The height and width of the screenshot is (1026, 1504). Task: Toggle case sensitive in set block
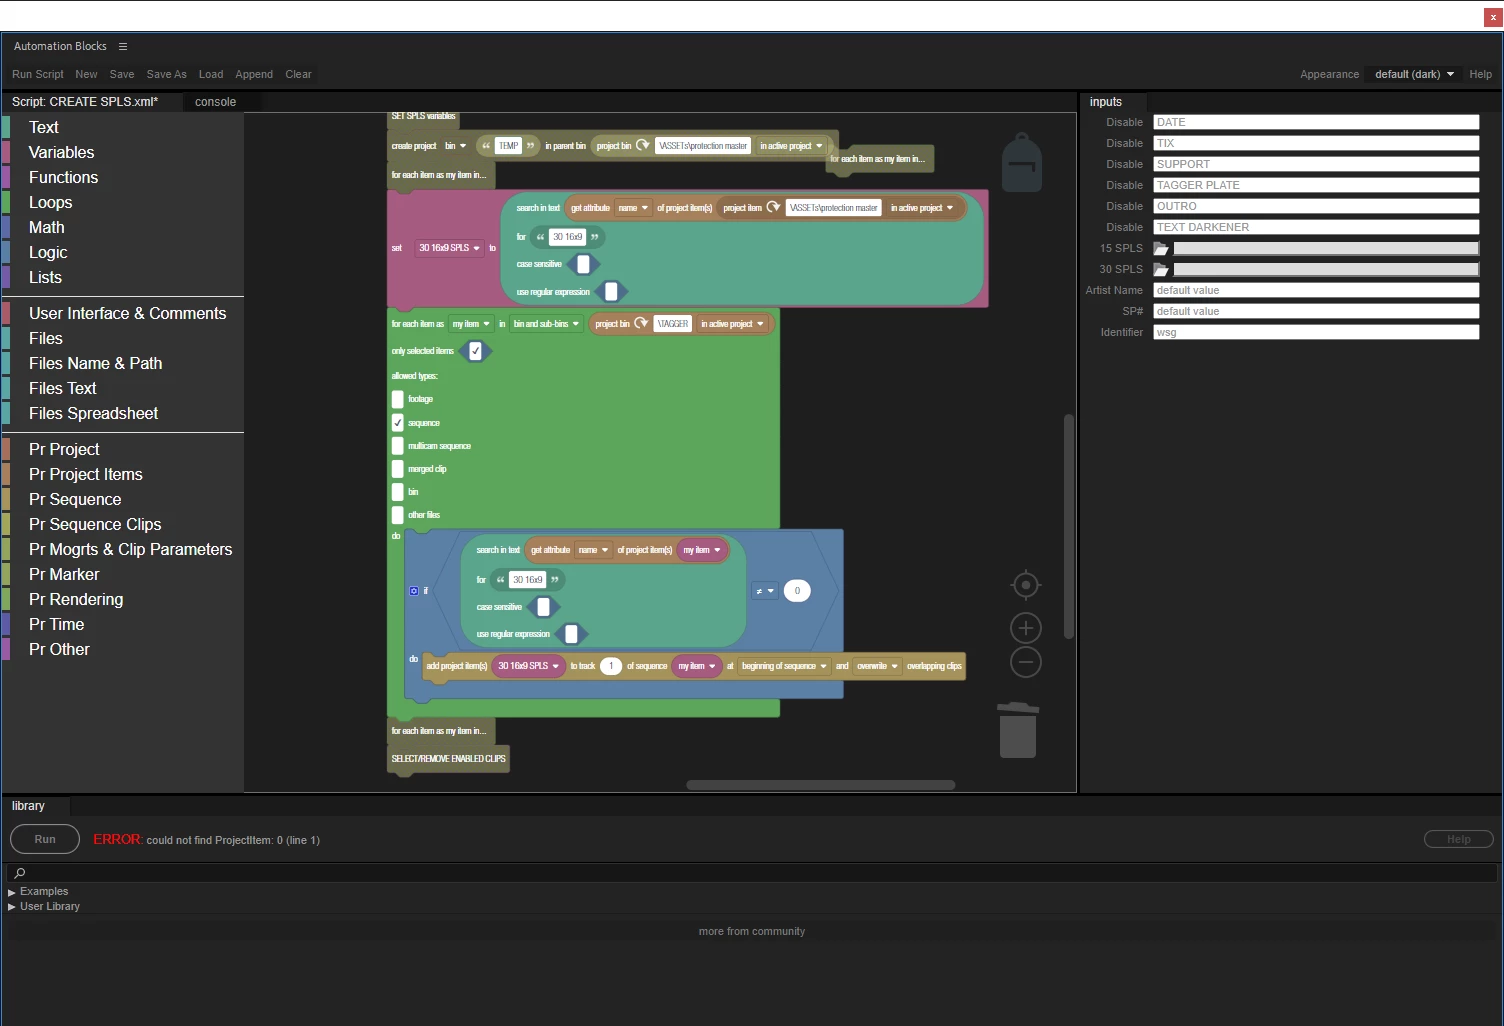(x=583, y=264)
